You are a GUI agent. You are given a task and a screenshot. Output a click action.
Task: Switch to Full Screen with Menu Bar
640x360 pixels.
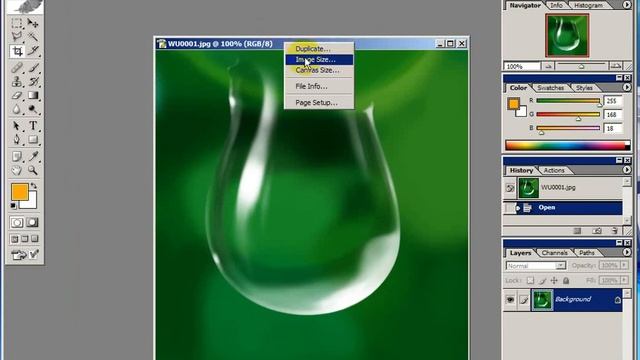[x=24, y=238]
